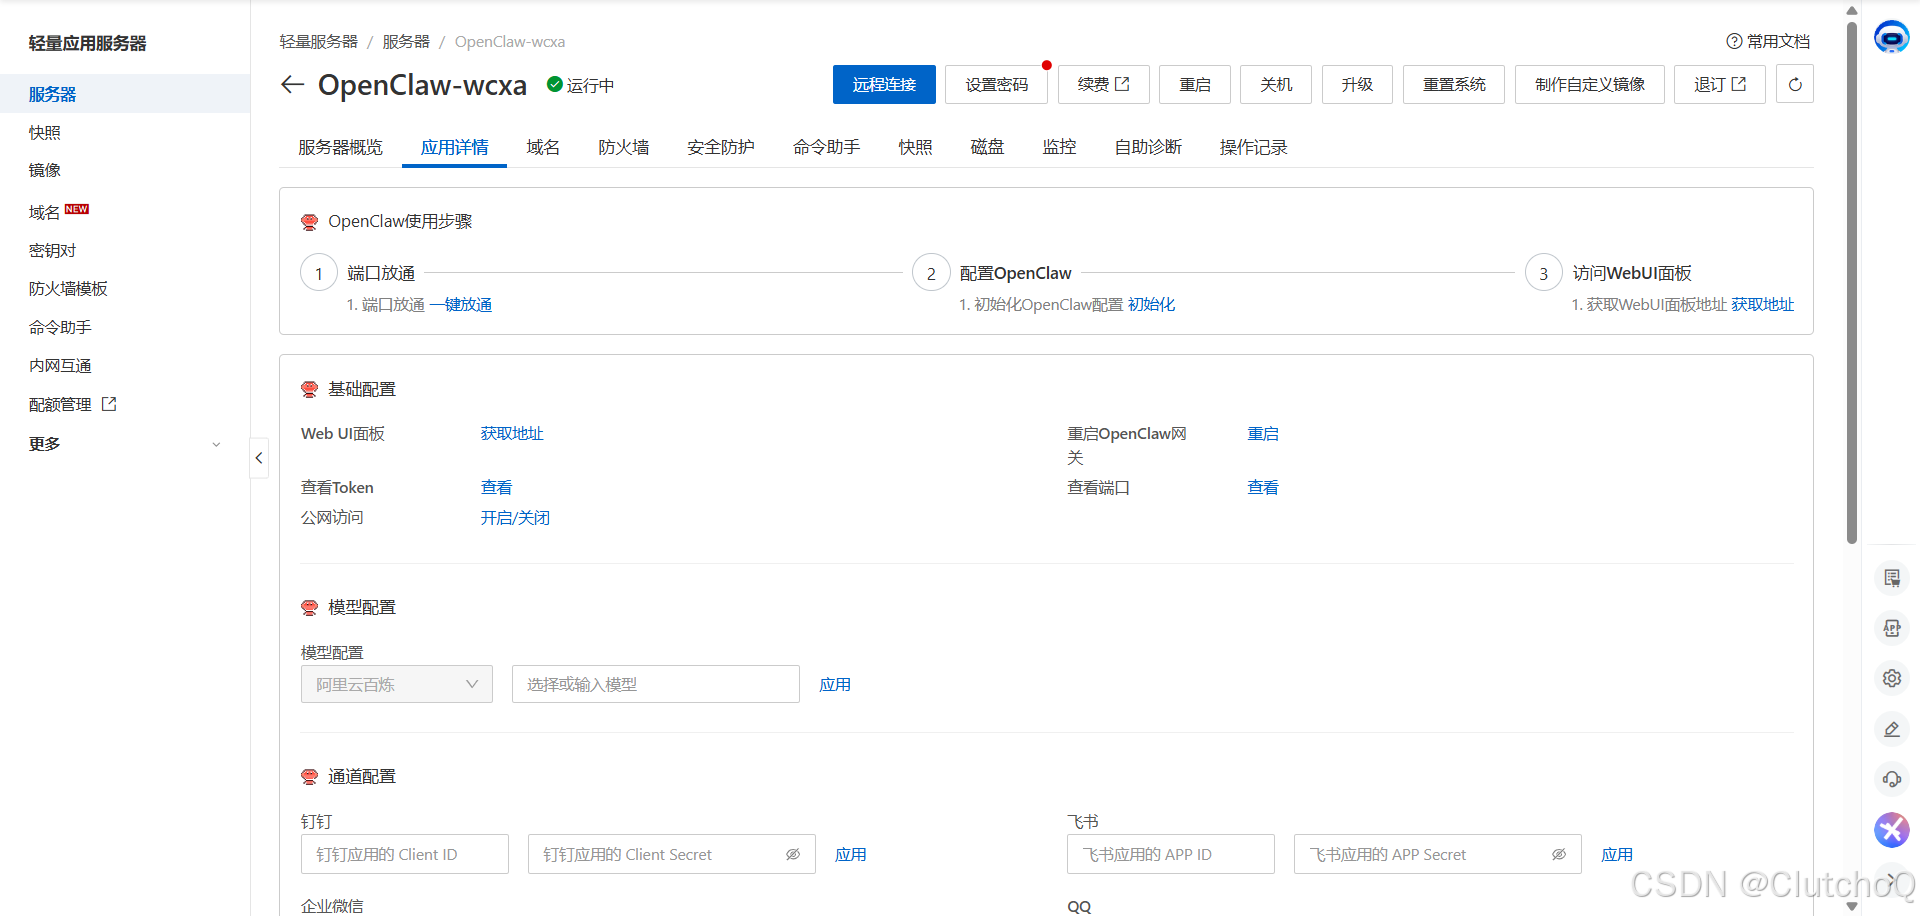Viewport: 1920px width, 916px height.
Task: Click external link icon beside 配额管理
Action: click(109, 404)
